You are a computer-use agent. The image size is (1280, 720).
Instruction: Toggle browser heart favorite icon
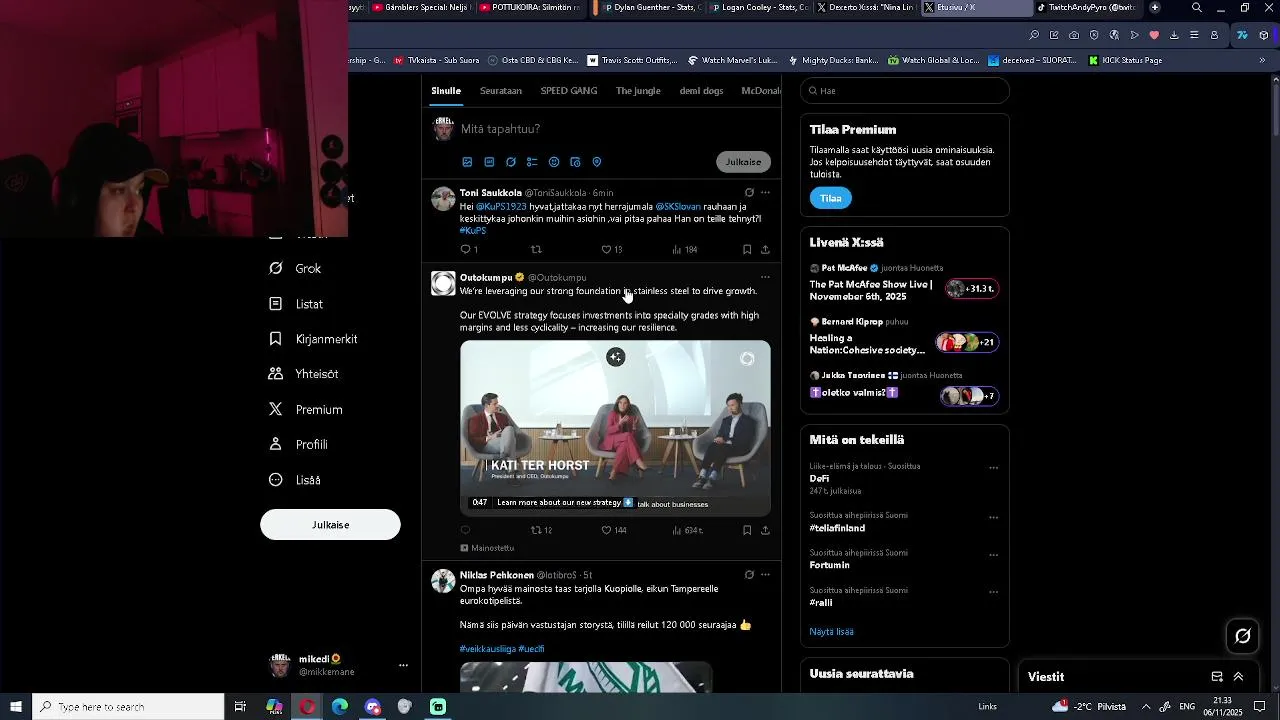(x=1154, y=35)
